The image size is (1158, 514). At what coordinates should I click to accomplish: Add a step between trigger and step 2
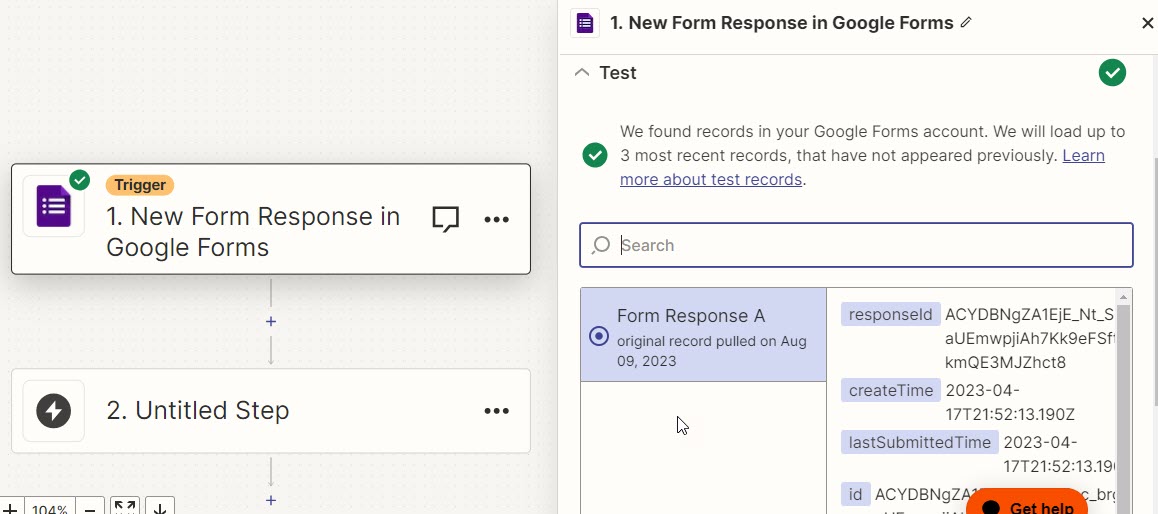(271, 321)
